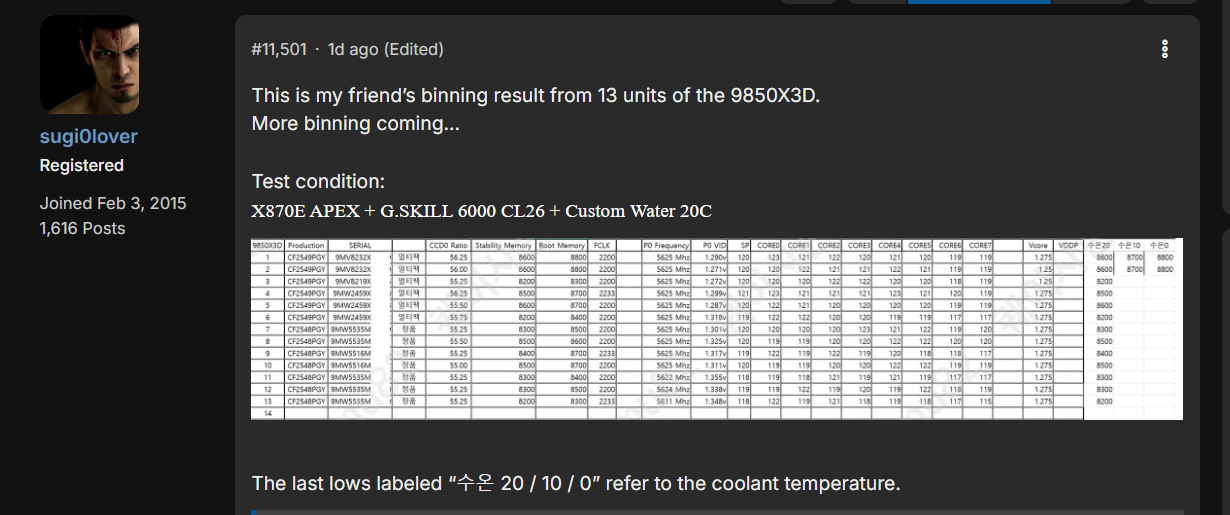Open the post options three-dot menu

[x=1164, y=49]
